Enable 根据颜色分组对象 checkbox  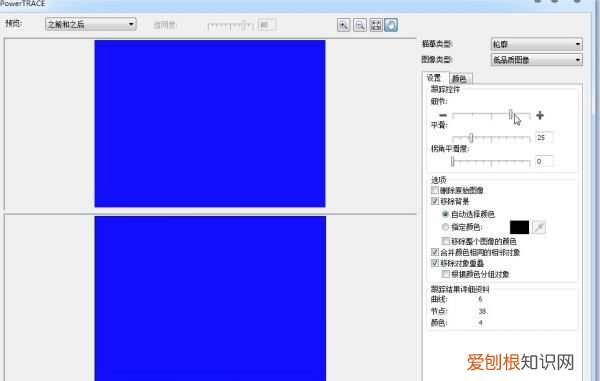coord(445,274)
